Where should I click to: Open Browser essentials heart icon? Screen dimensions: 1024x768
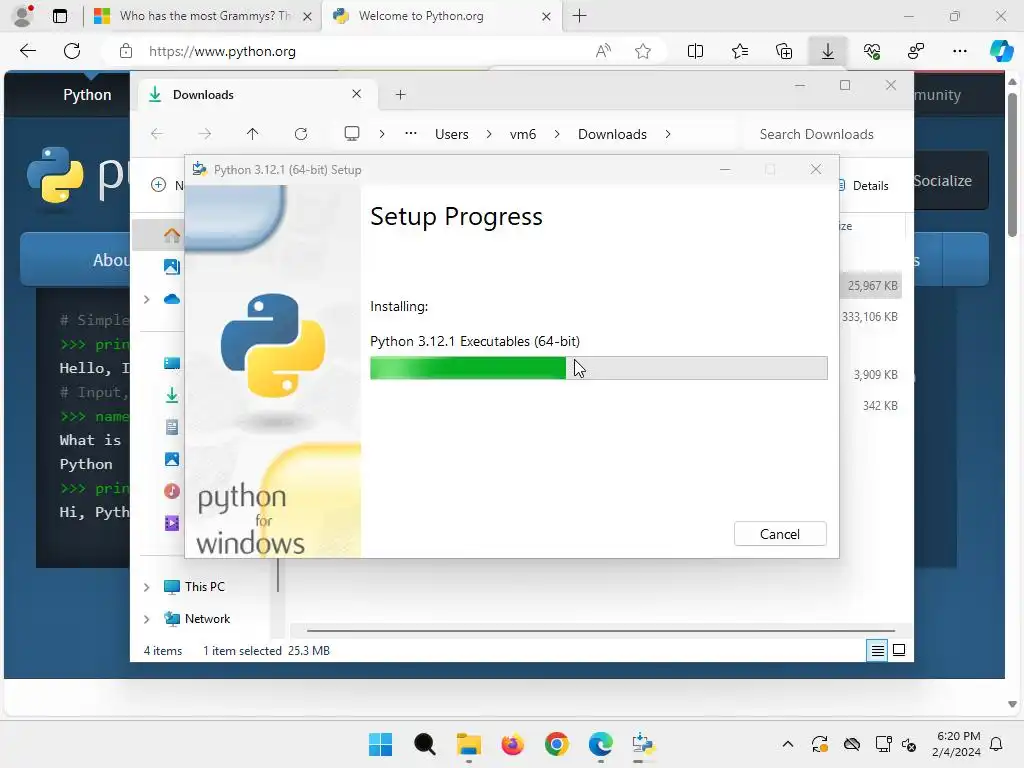872,51
